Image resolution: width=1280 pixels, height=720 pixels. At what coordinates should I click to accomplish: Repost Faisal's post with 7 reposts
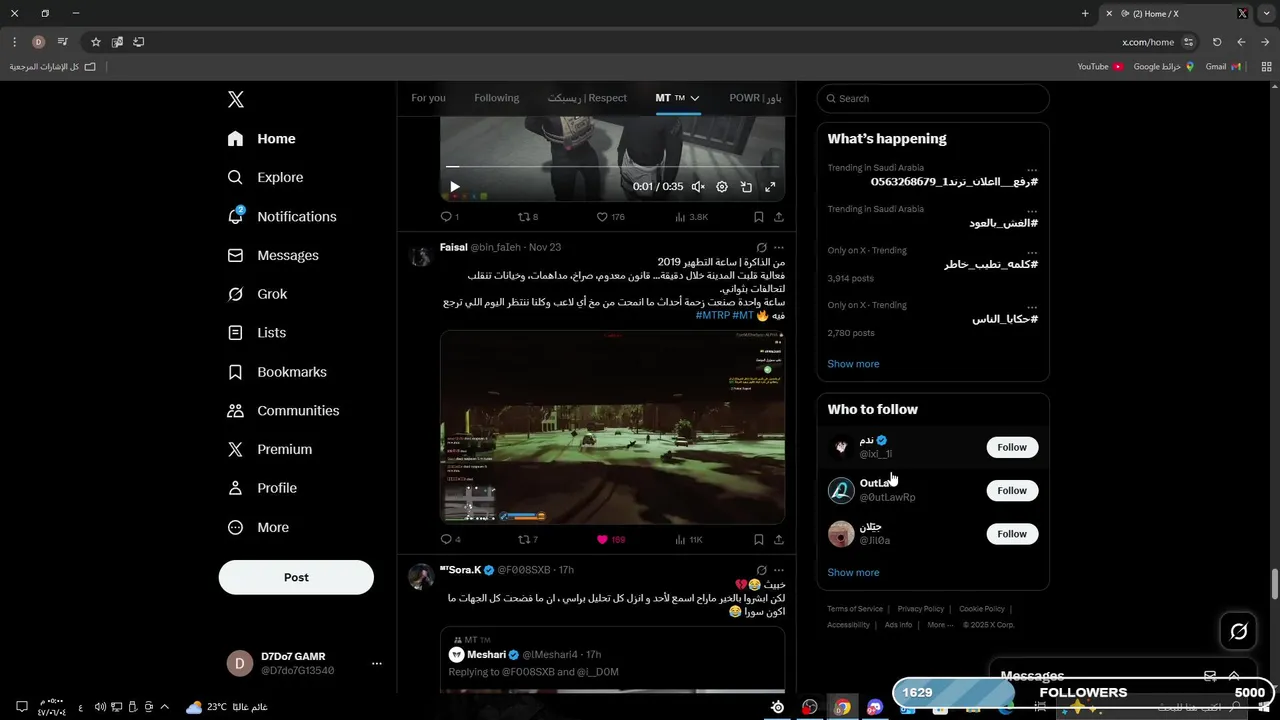pos(527,539)
